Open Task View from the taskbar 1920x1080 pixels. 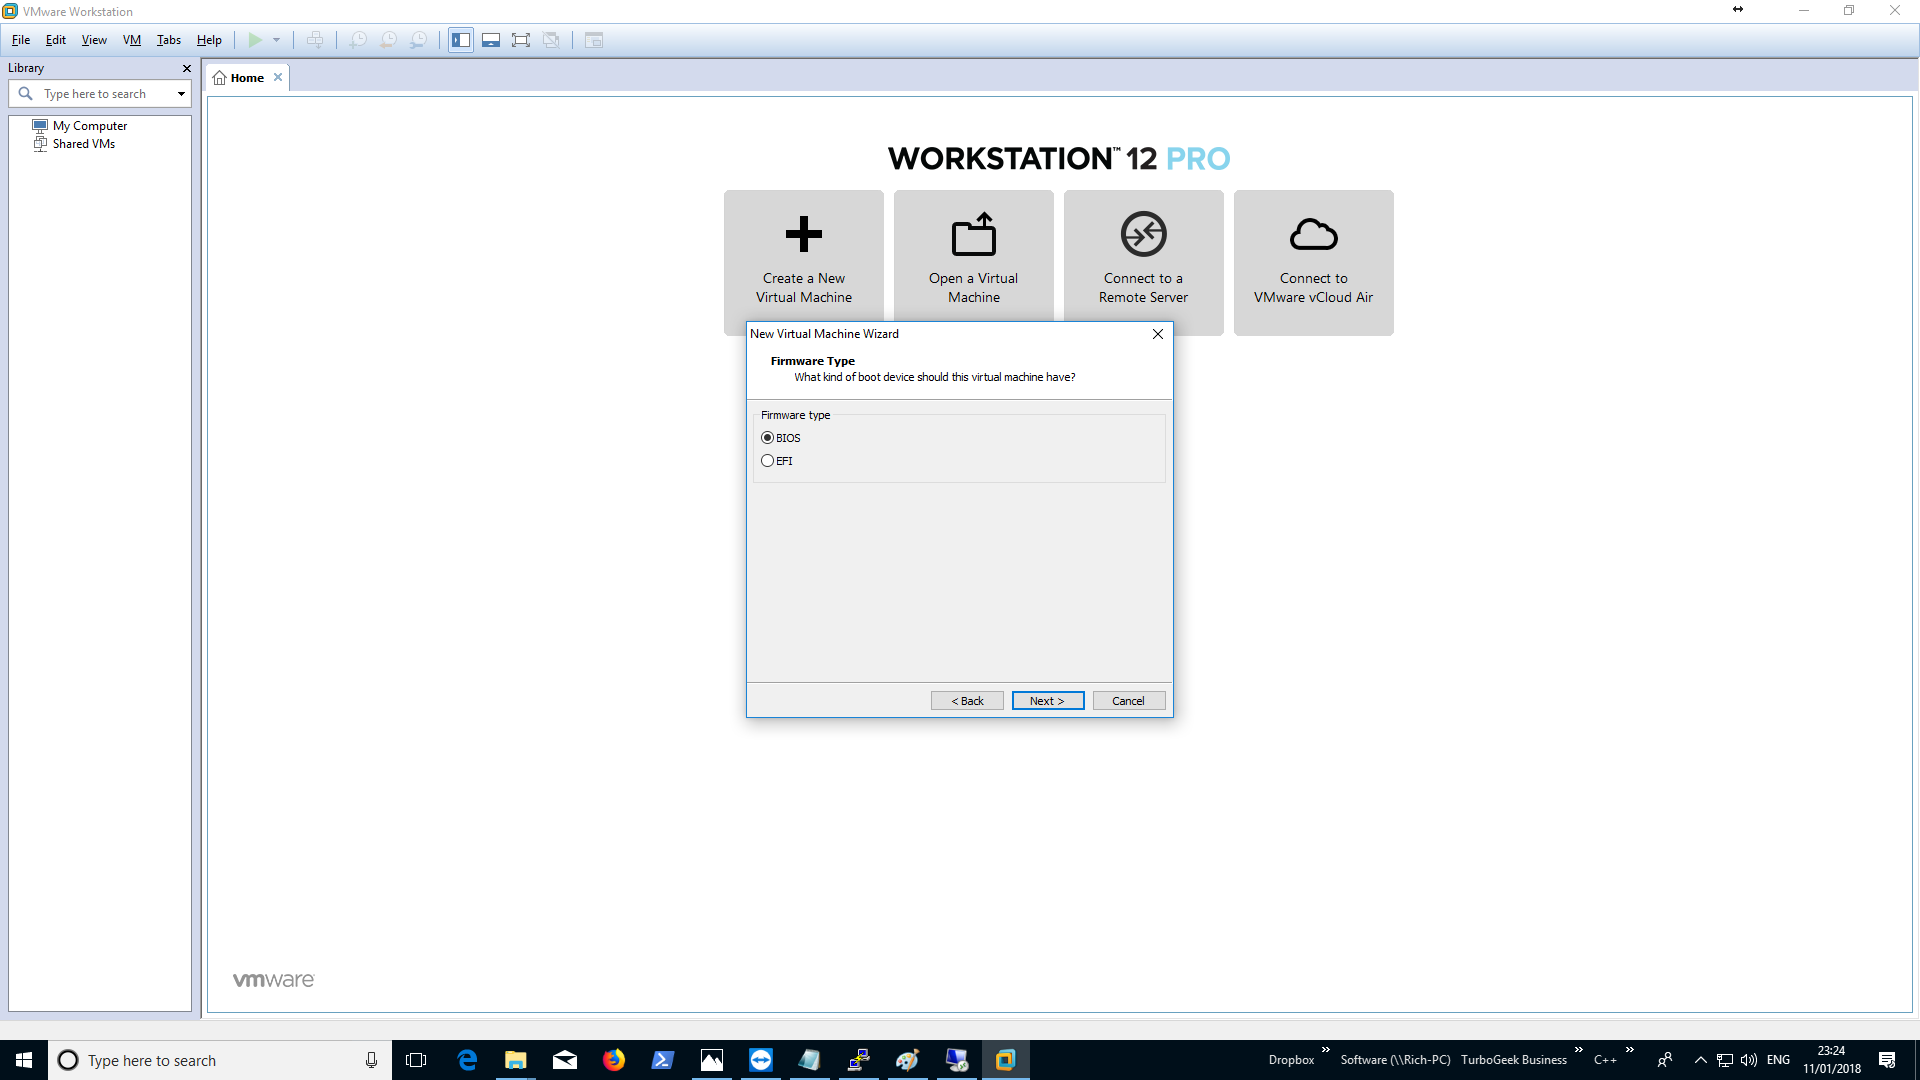point(416,1060)
